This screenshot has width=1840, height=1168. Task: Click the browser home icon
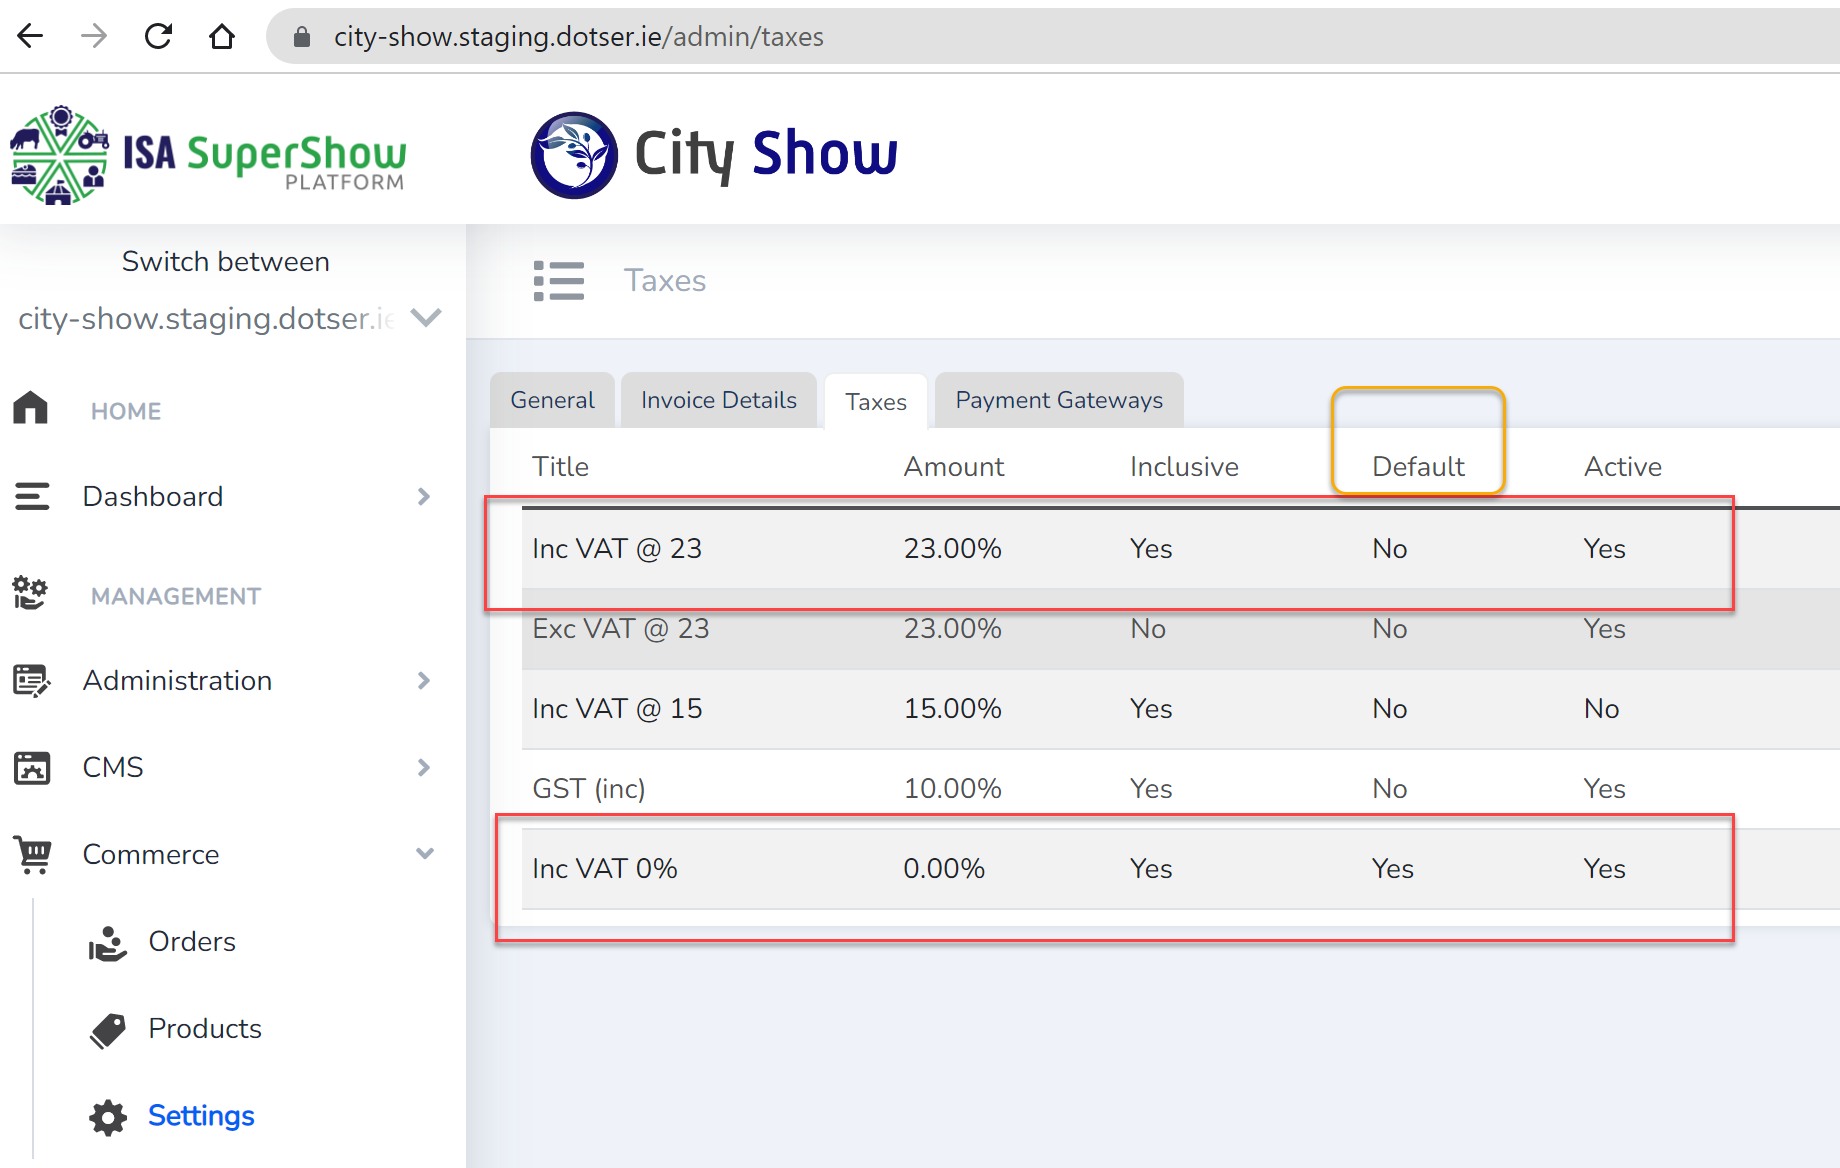(x=221, y=37)
